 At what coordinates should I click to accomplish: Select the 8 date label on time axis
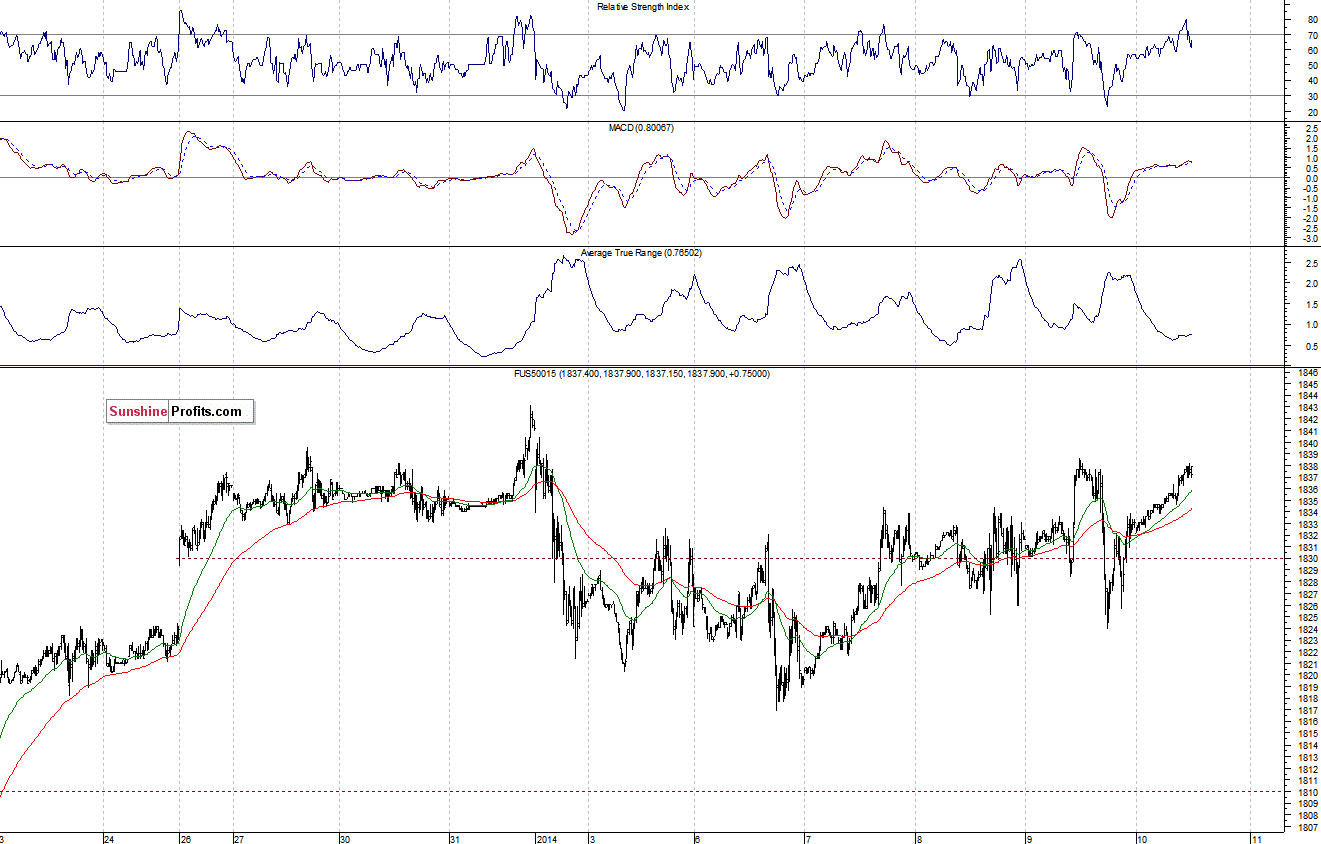pyautogui.click(x=918, y=839)
